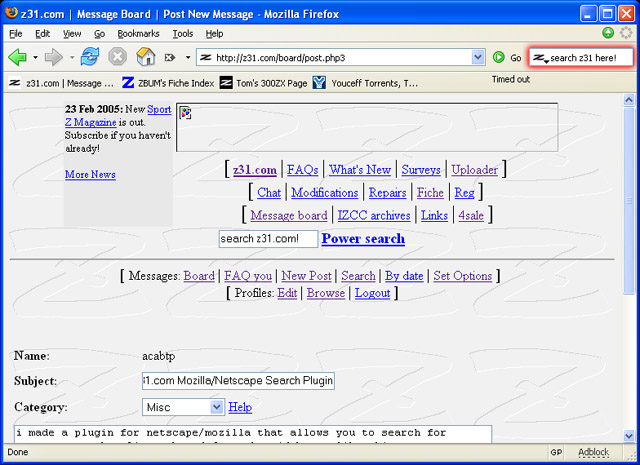Expand the address bar URL history dropdown

478,57
